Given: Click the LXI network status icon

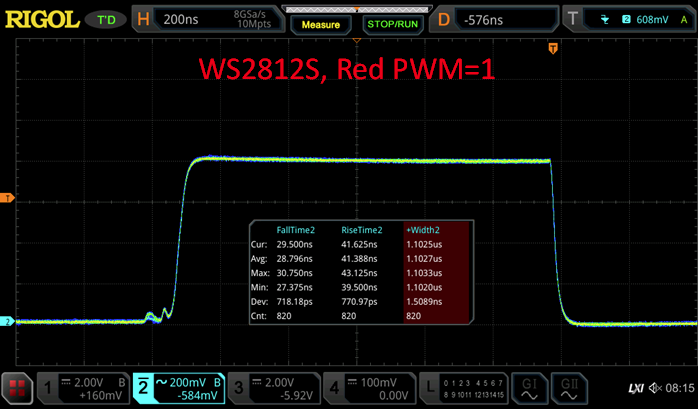Looking at the screenshot, I should click(x=636, y=389).
